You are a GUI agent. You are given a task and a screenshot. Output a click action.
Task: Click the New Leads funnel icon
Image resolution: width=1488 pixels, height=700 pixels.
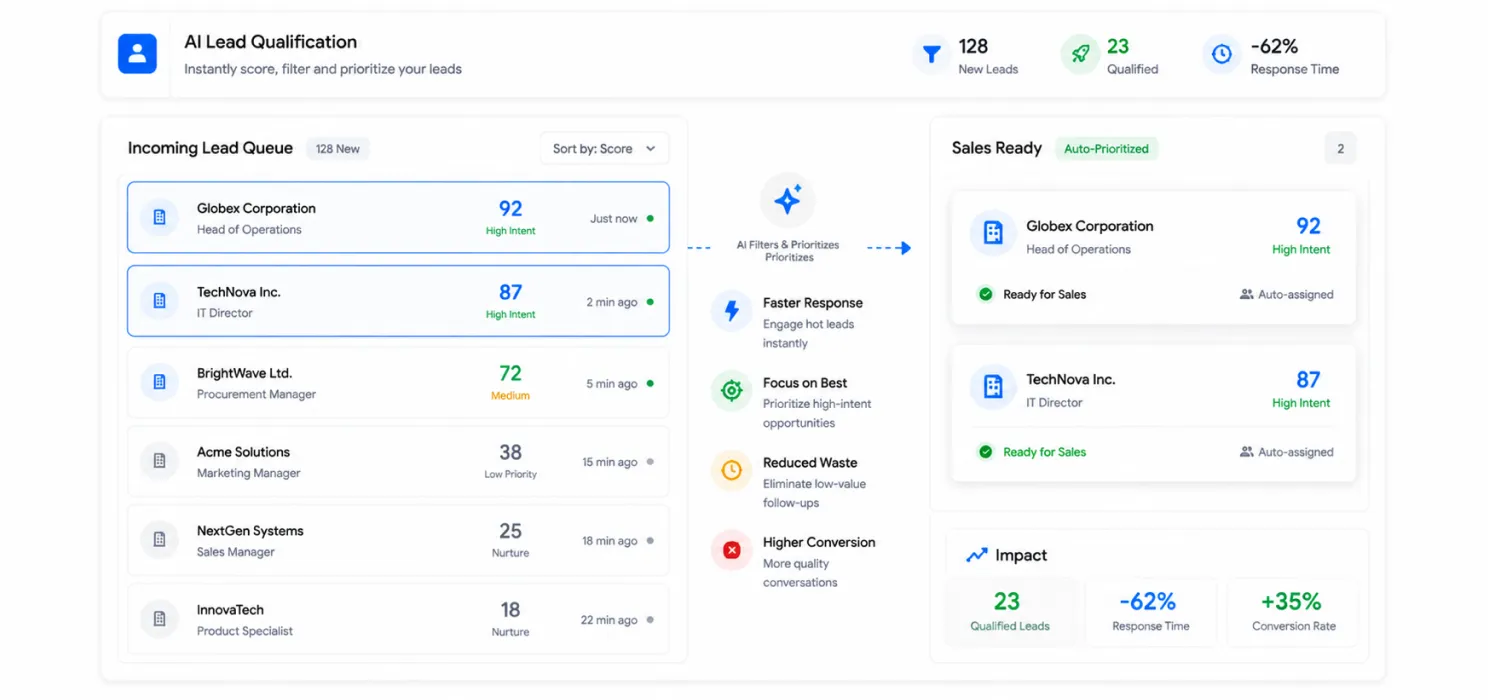click(931, 54)
